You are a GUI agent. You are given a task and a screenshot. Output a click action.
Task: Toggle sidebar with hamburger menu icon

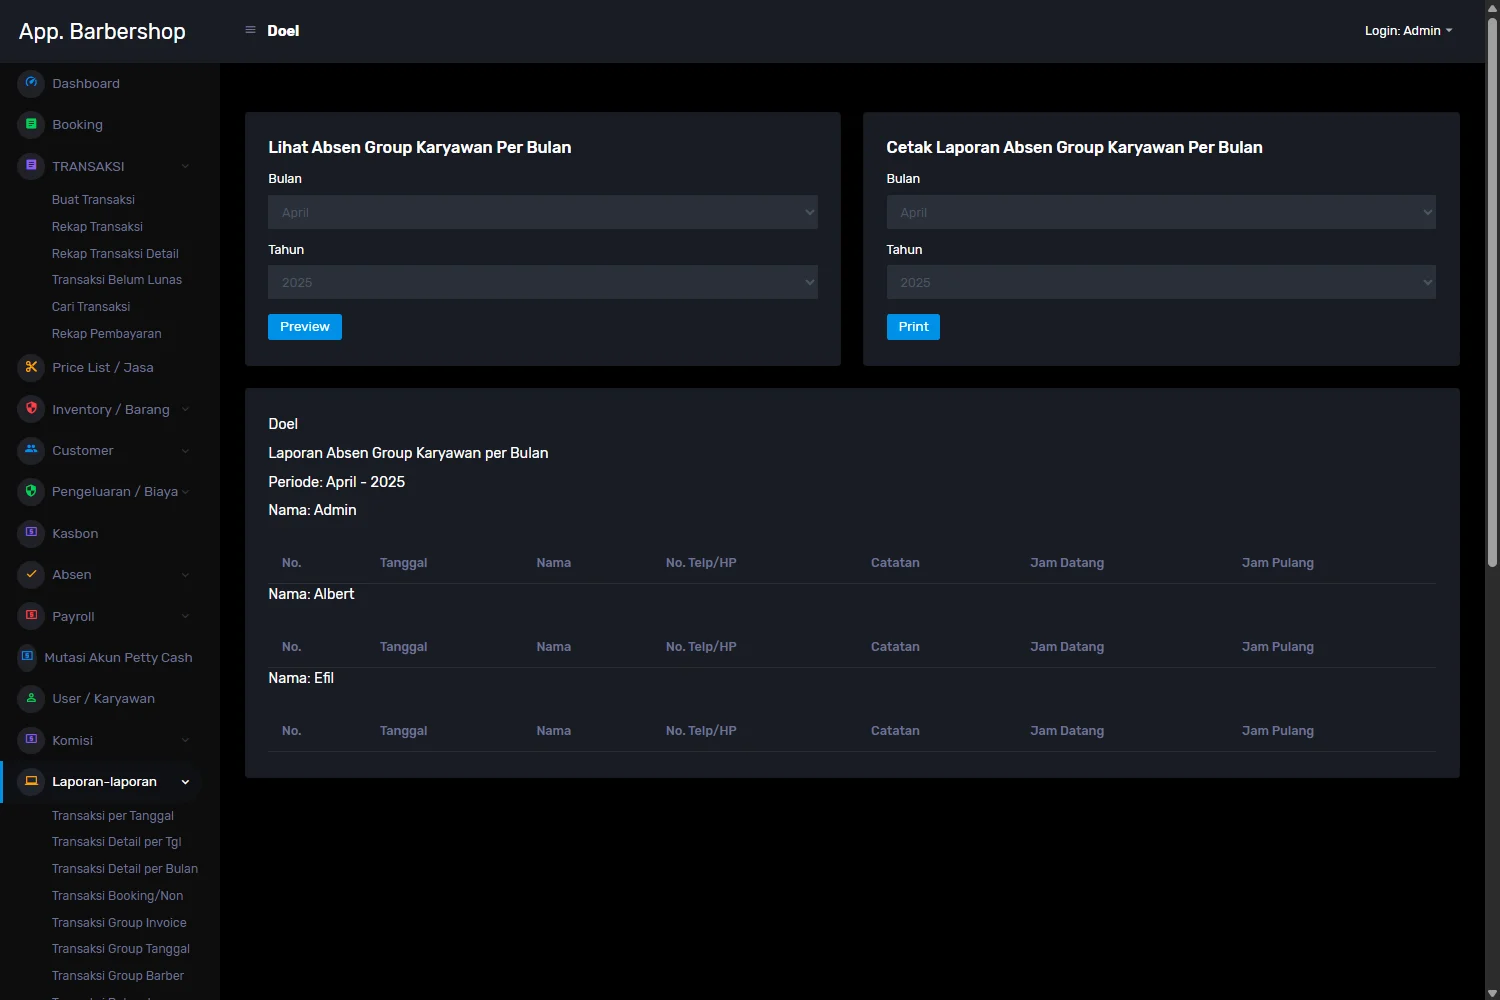pyautogui.click(x=250, y=30)
